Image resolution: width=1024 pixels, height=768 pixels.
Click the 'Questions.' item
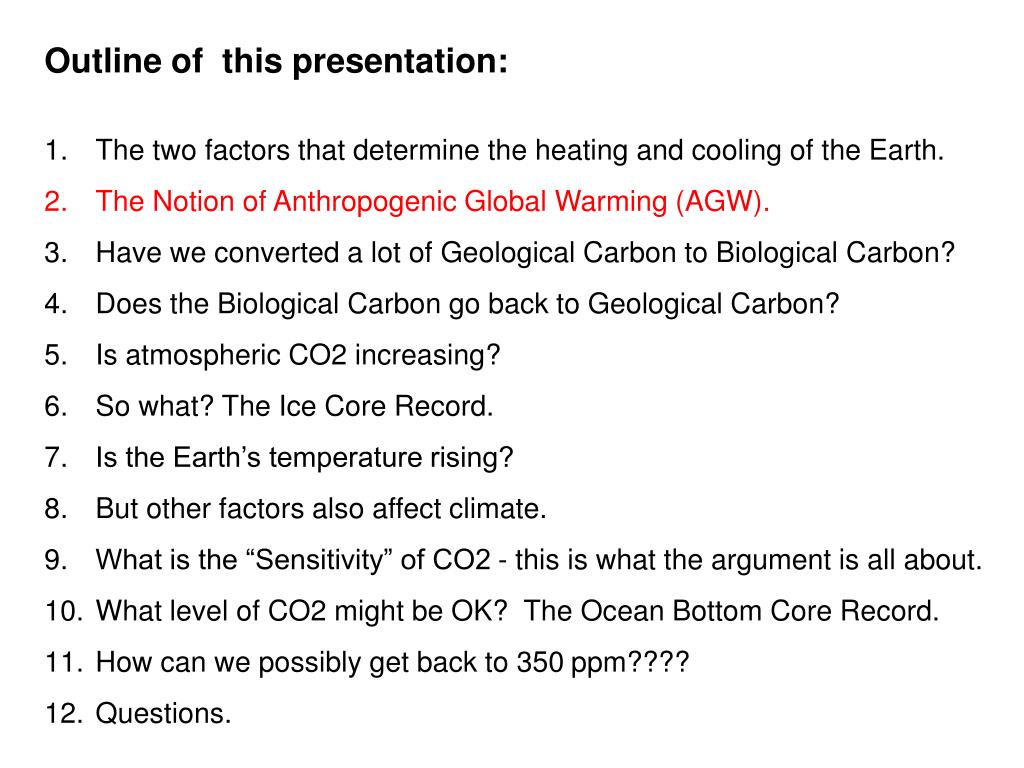point(163,713)
